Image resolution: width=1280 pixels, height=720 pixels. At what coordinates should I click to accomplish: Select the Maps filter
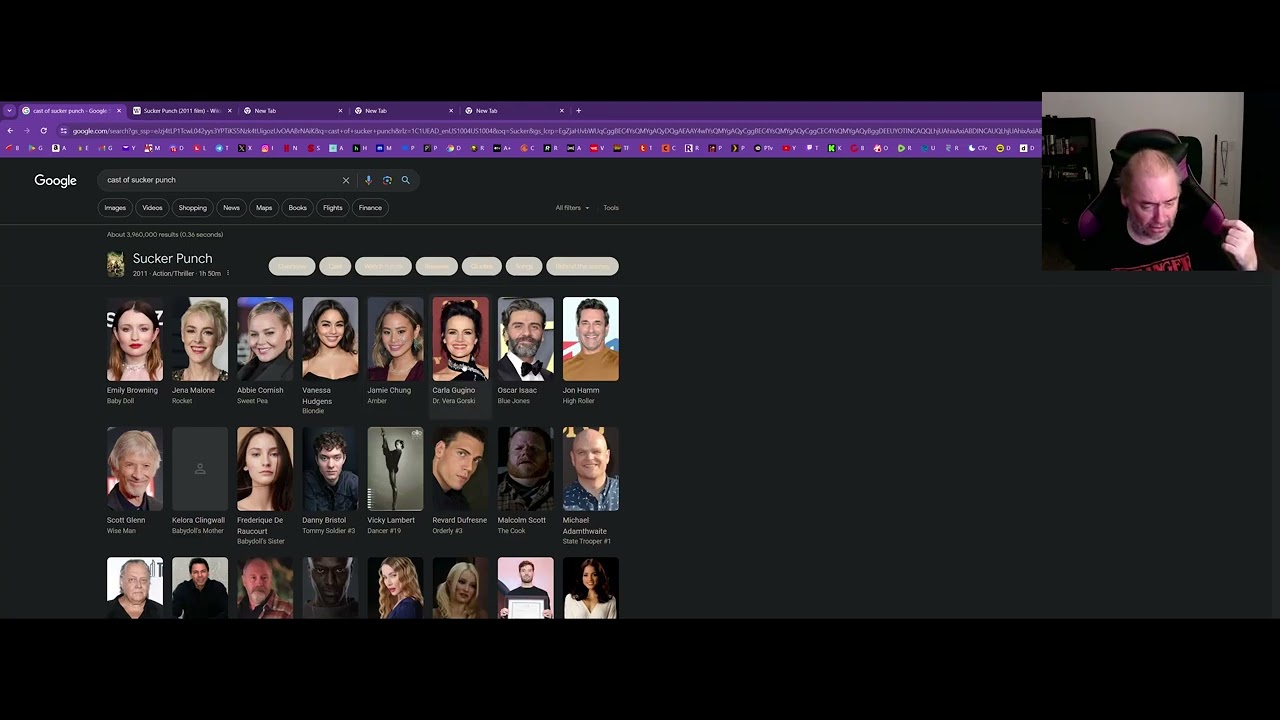pos(264,208)
